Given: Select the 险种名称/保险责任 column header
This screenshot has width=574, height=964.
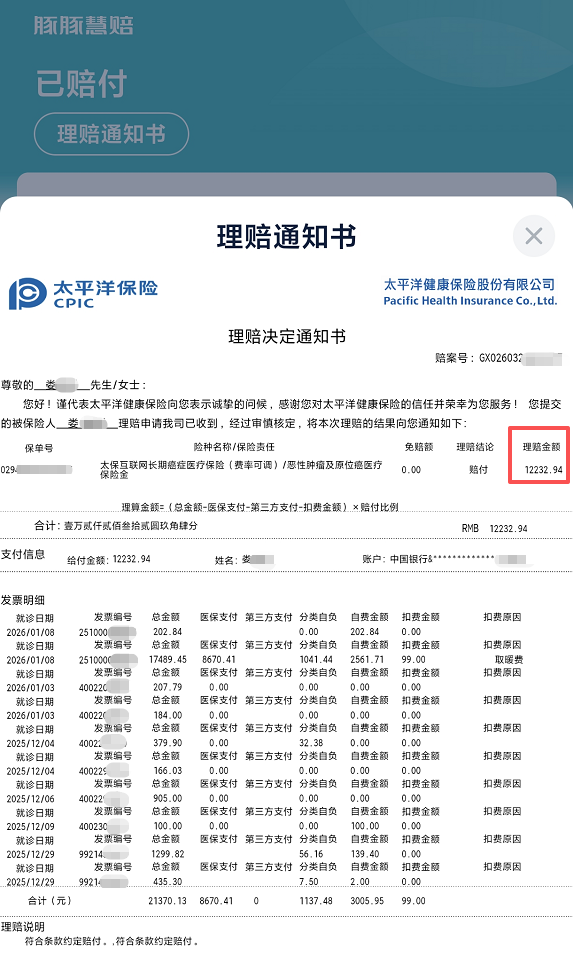Looking at the screenshot, I should click(x=234, y=447).
